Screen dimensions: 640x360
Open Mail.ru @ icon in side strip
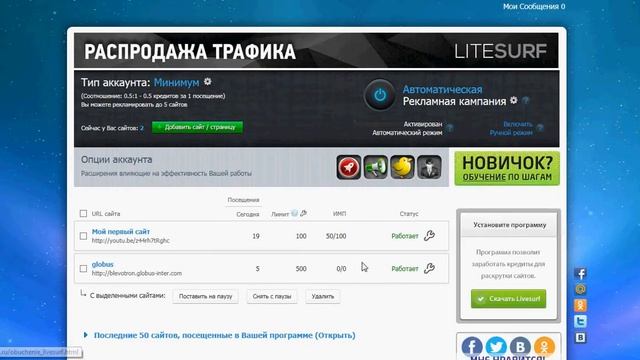click(580, 289)
